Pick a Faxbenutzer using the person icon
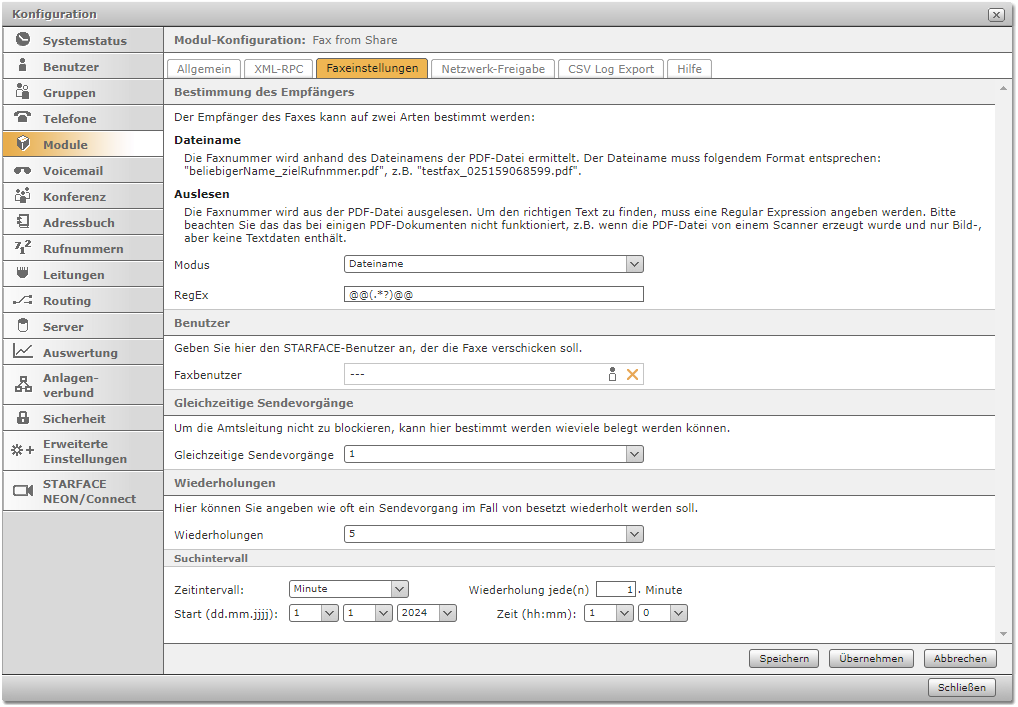This screenshot has width=1018, height=707. [612, 375]
